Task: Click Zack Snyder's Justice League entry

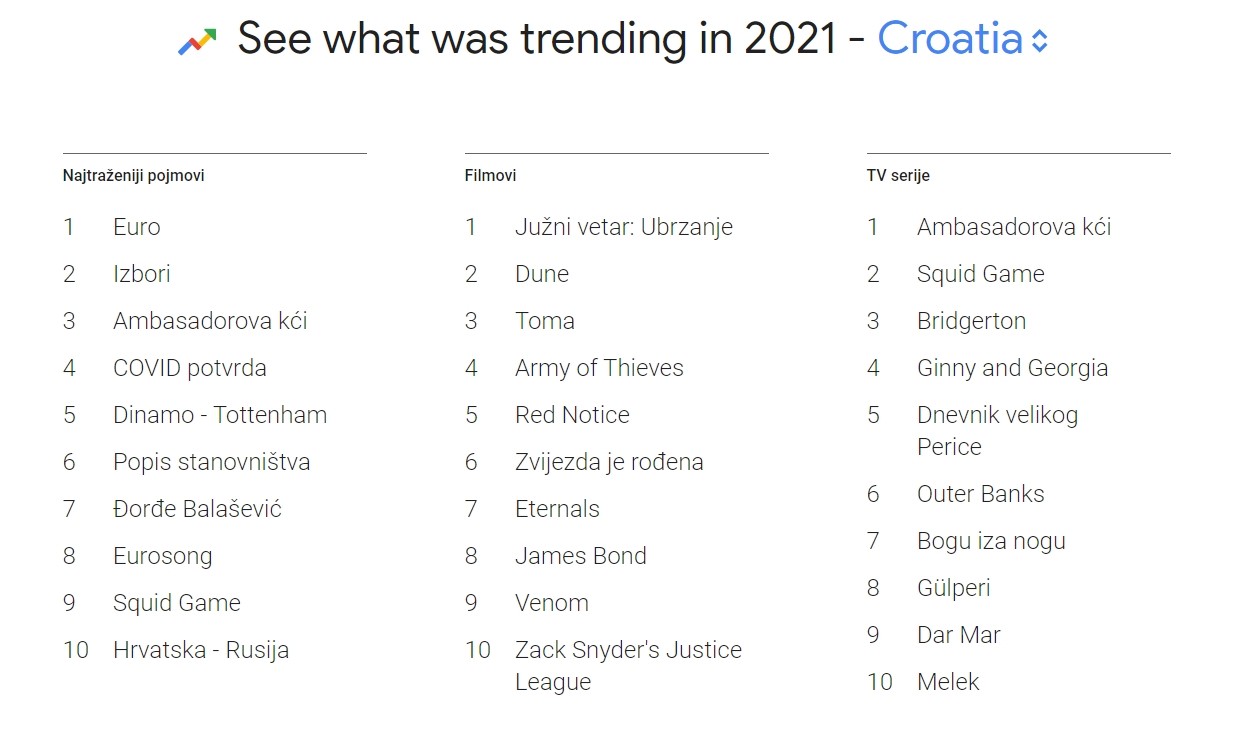Action: [628, 666]
